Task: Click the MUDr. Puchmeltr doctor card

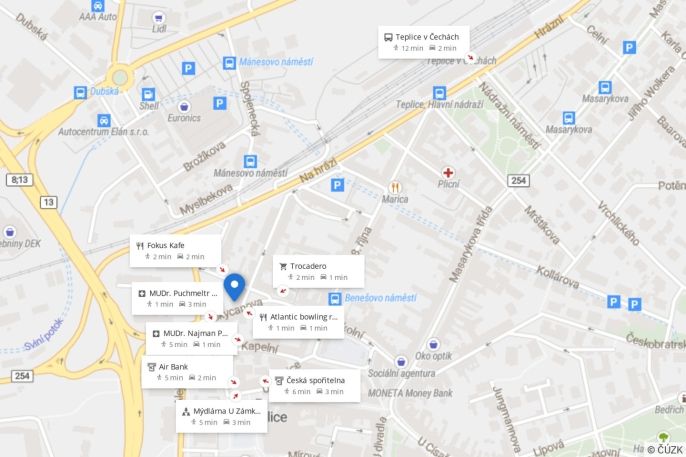Action: tap(177, 298)
